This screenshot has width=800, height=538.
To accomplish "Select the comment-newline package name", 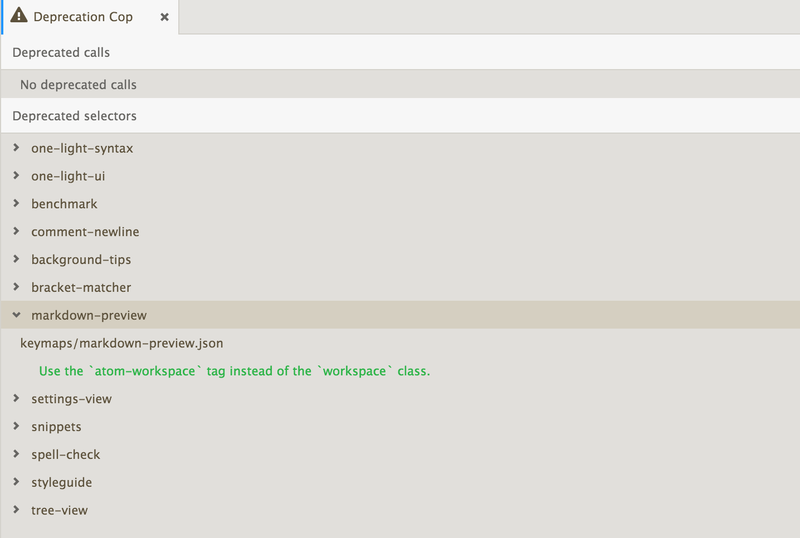I will [85, 232].
